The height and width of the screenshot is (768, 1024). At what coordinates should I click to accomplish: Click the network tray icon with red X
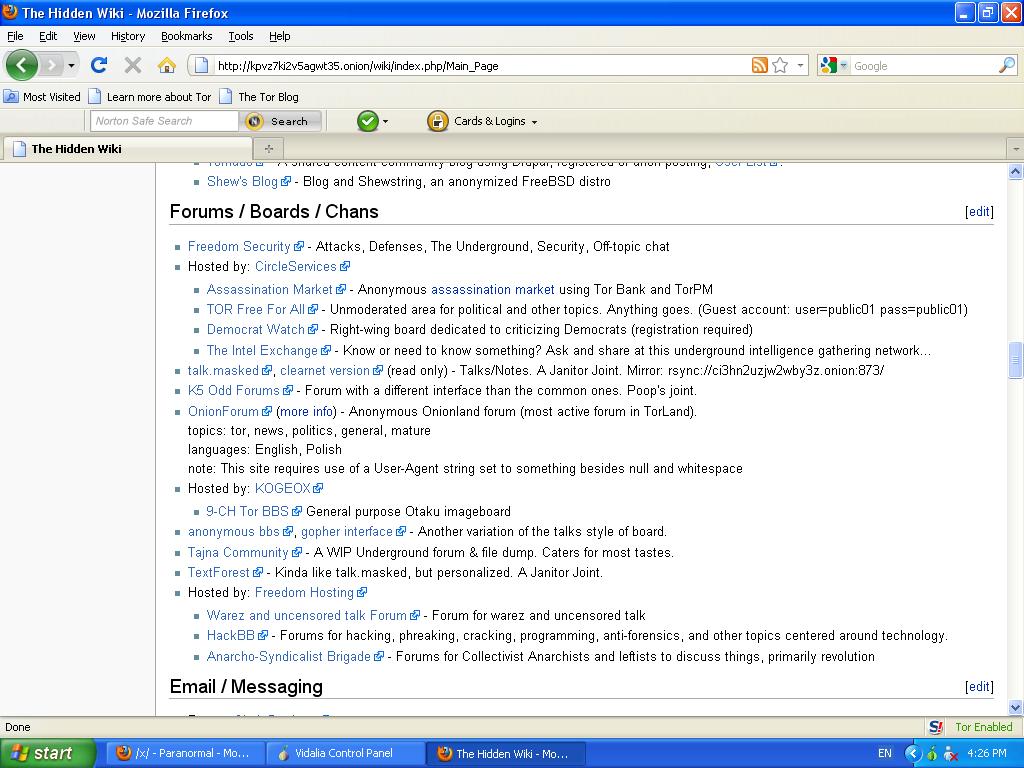[951, 754]
